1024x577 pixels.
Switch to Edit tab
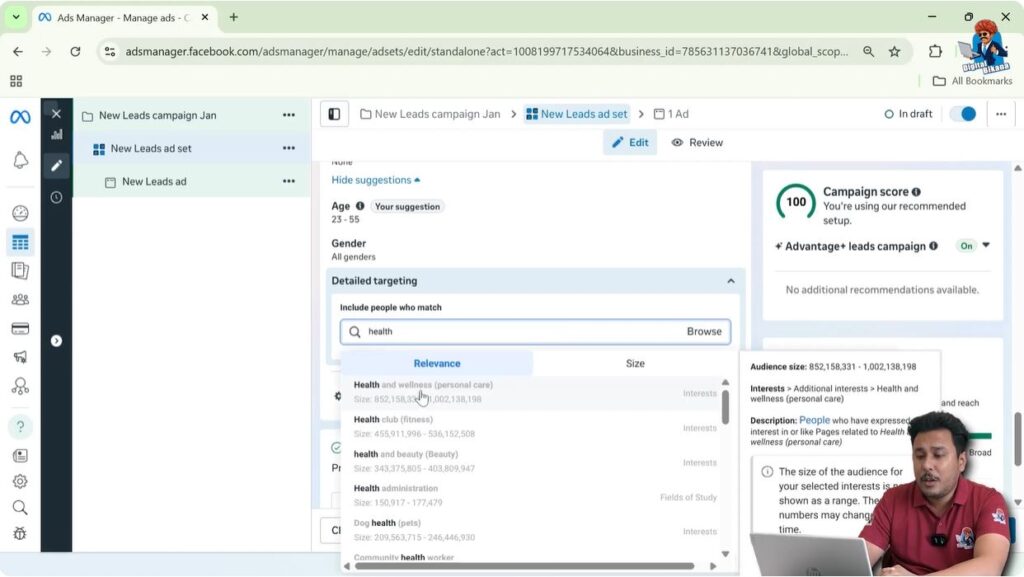[x=630, y=142]
